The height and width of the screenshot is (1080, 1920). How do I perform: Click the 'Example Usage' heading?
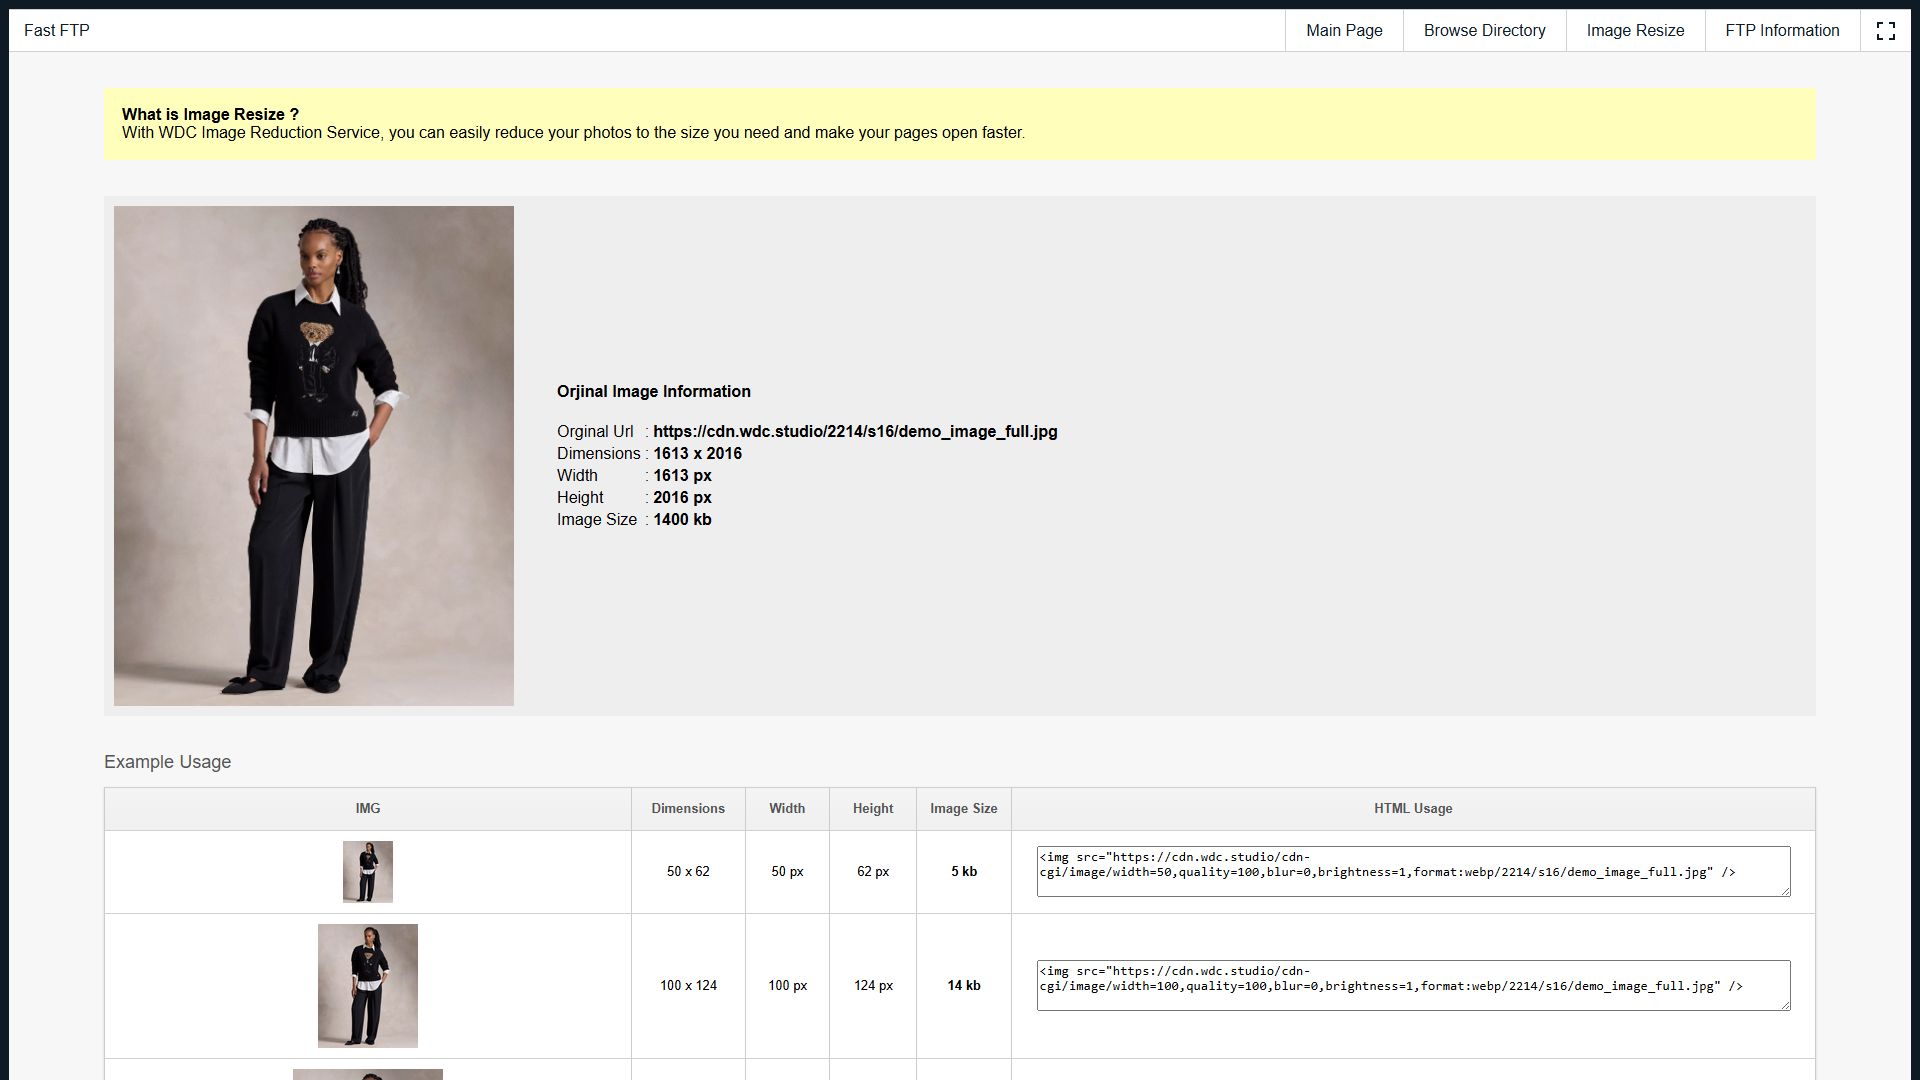point(167,762)
